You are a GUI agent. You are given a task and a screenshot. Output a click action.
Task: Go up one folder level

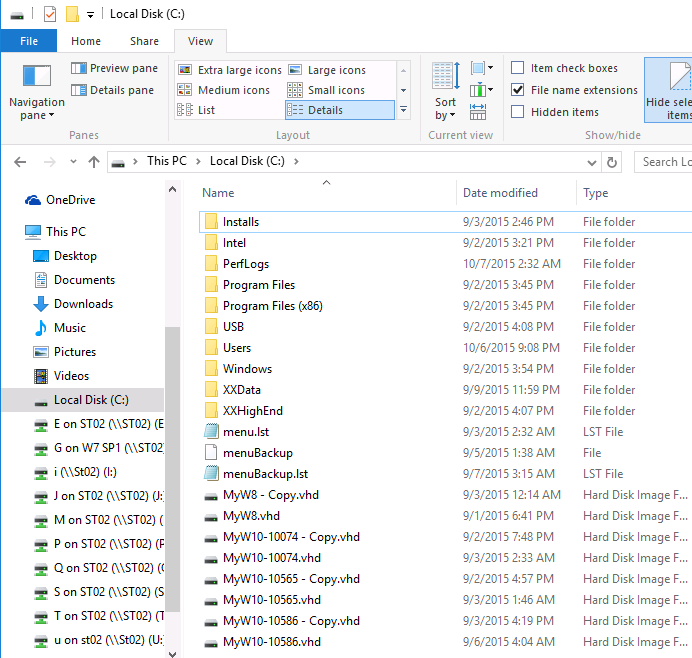tap(94, 162)
